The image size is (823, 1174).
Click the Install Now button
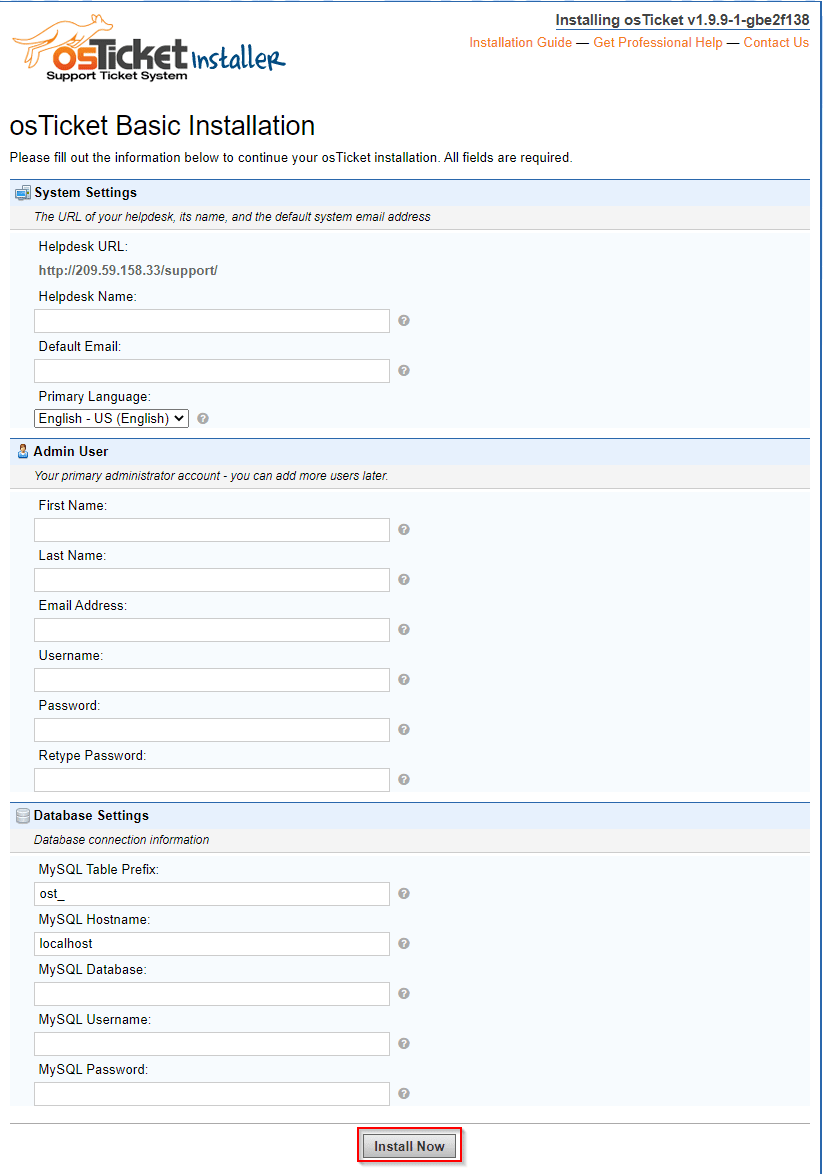(x=409, y=1144)
